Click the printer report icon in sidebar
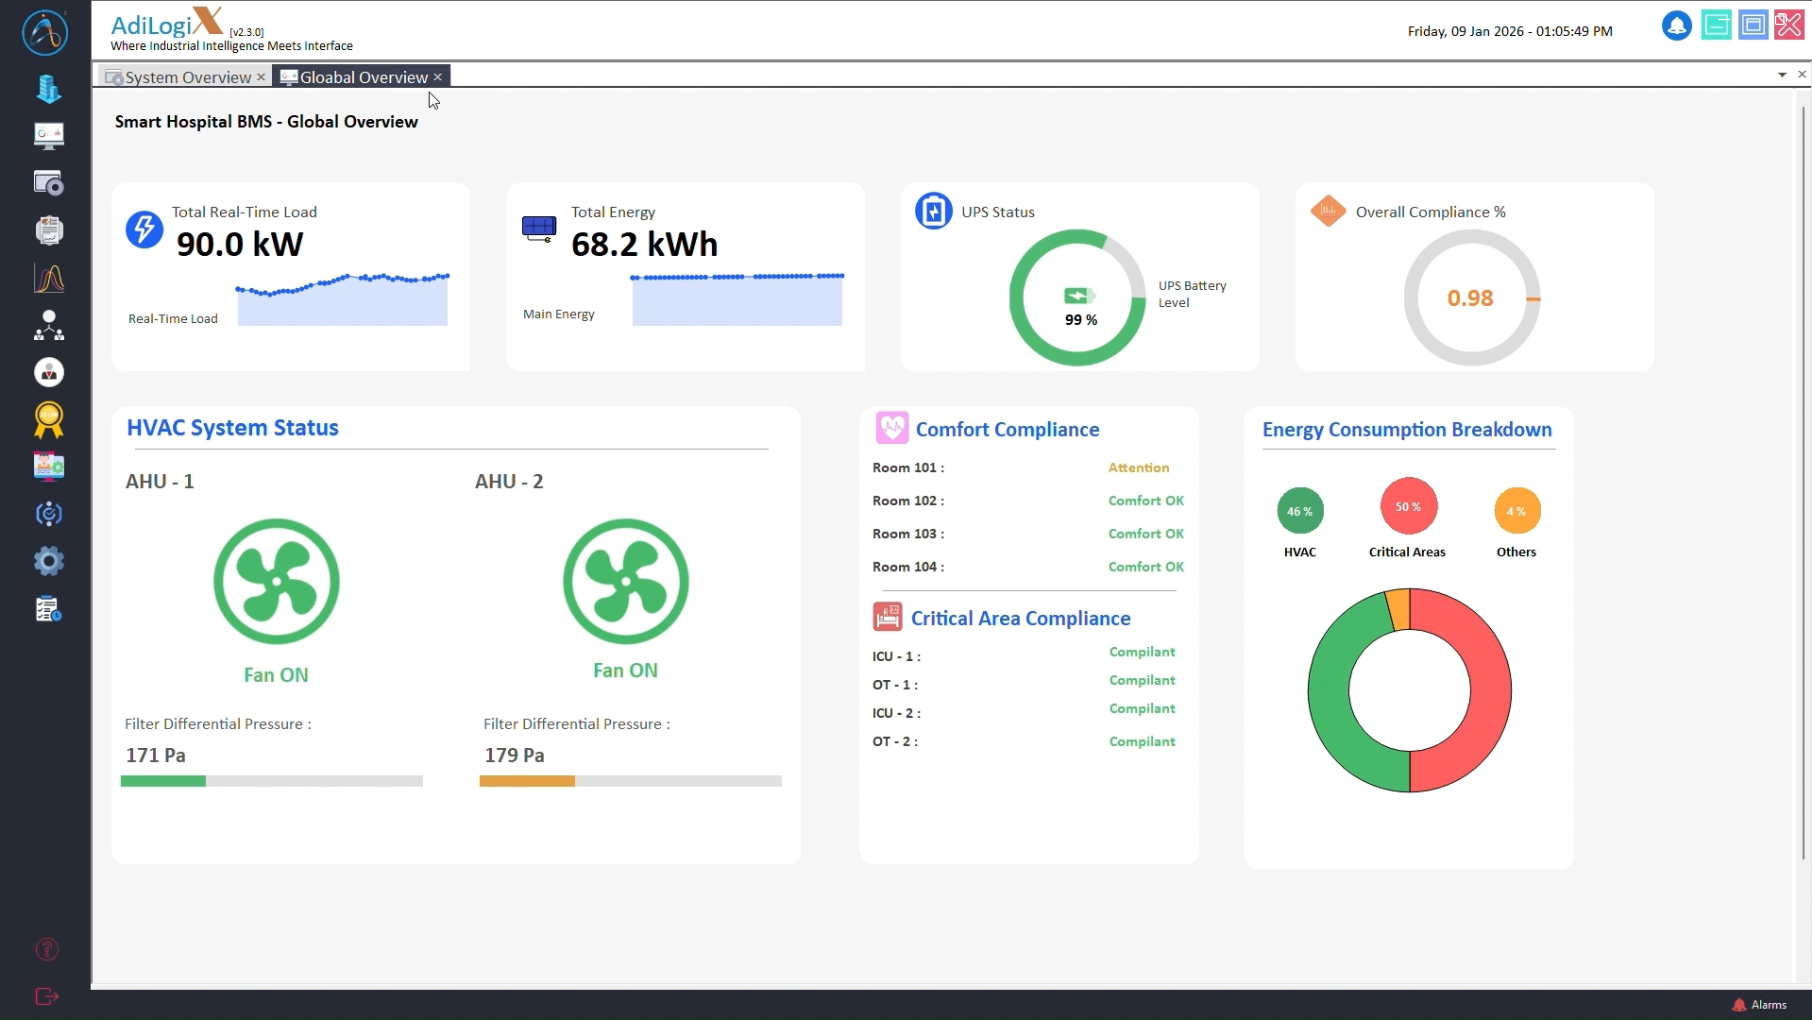 pos(48,230)
